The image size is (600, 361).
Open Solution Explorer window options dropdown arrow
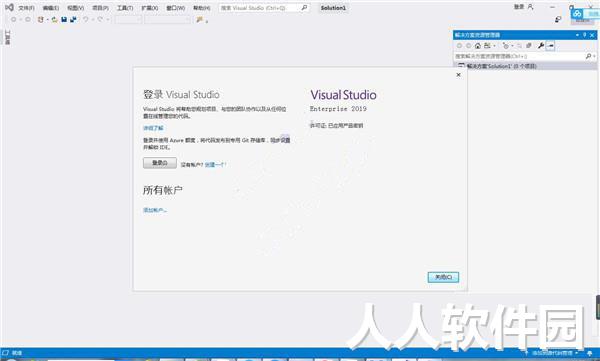tap(577, 35)
